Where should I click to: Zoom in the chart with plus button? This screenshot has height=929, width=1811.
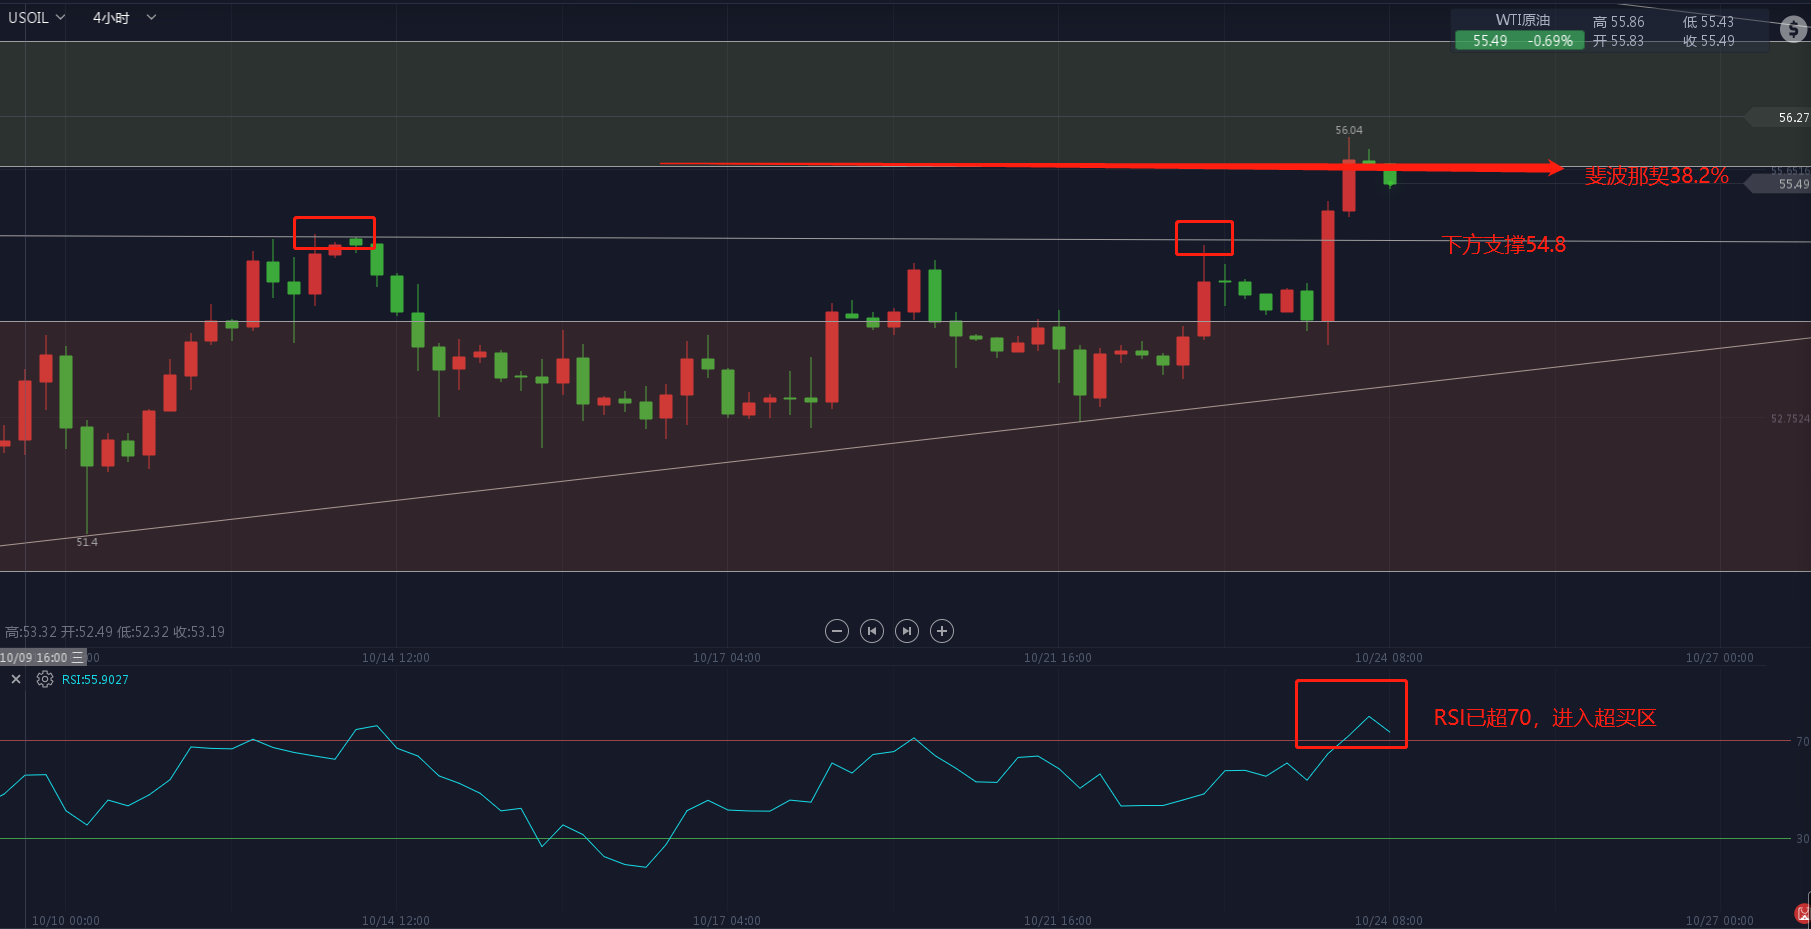pos(942,631)
